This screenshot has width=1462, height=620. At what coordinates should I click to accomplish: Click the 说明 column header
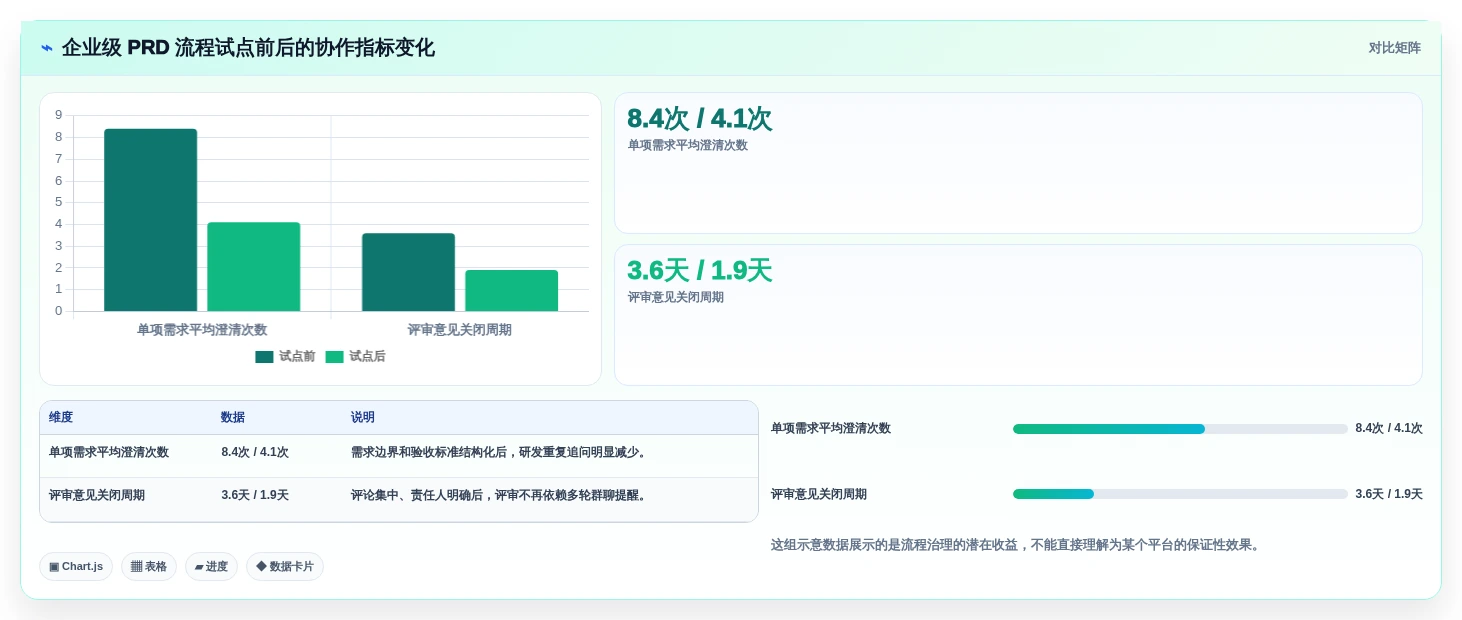(x=363, y=418)
